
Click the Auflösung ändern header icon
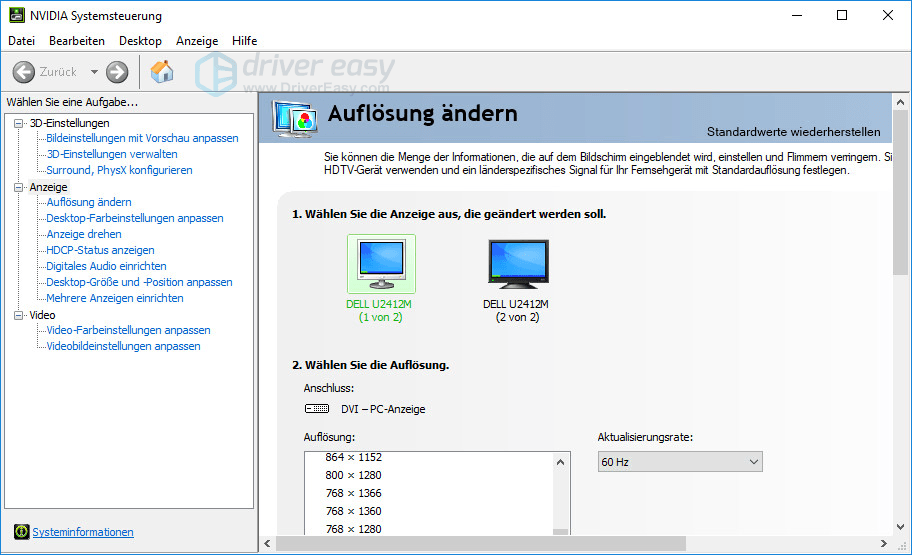(295, 119)
